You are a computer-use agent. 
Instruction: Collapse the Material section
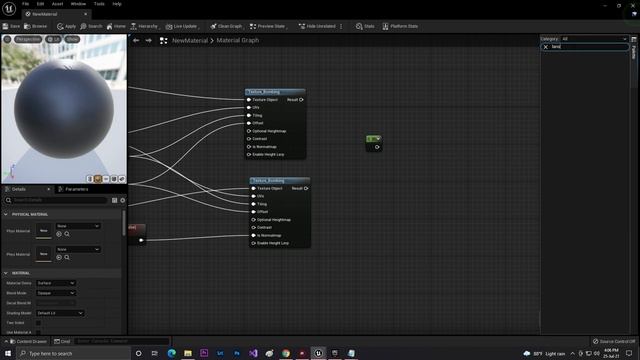pos(6,273)
